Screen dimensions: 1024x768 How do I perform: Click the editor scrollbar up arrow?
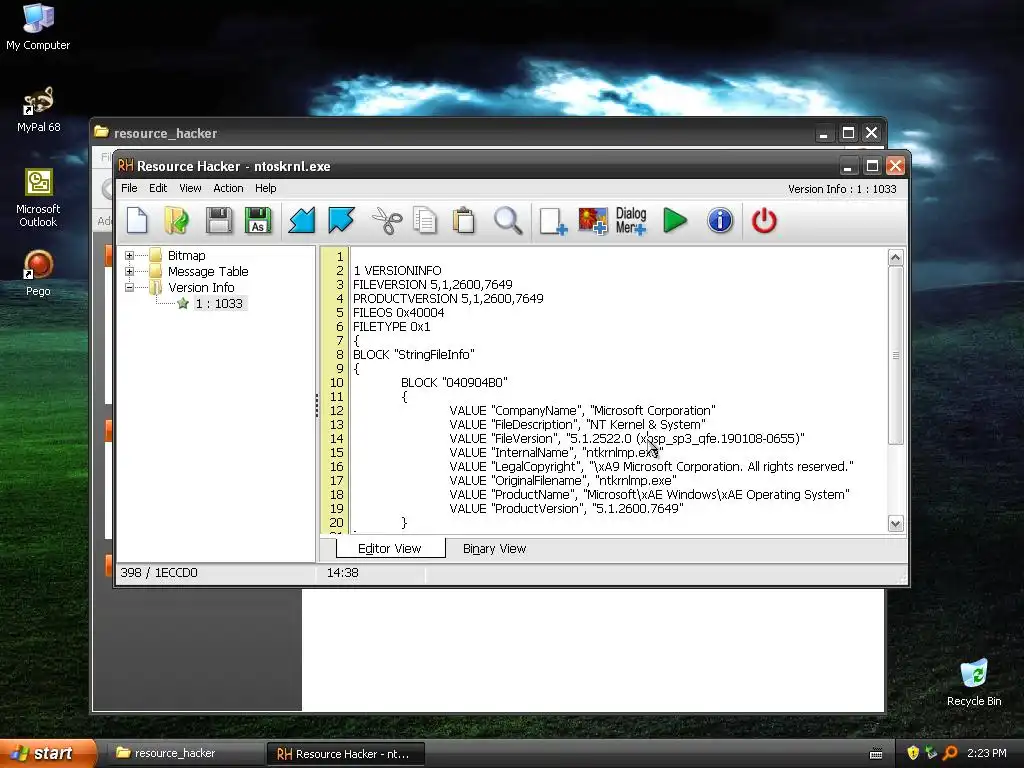[x=895, y=257]
